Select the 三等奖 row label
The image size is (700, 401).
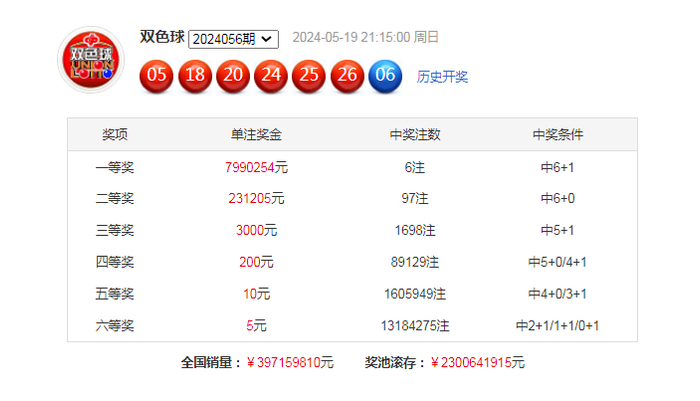click(x=115, y=230)
